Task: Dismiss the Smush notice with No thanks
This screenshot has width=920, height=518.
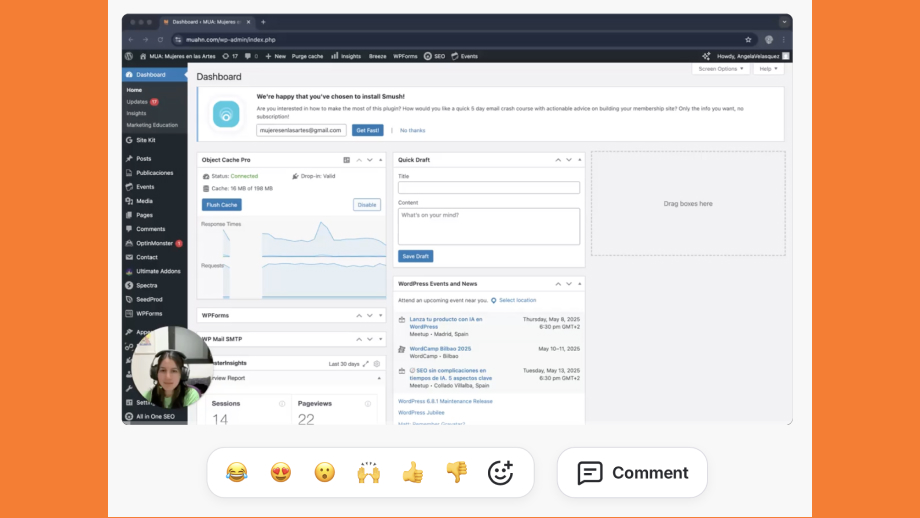Action: 412,130
